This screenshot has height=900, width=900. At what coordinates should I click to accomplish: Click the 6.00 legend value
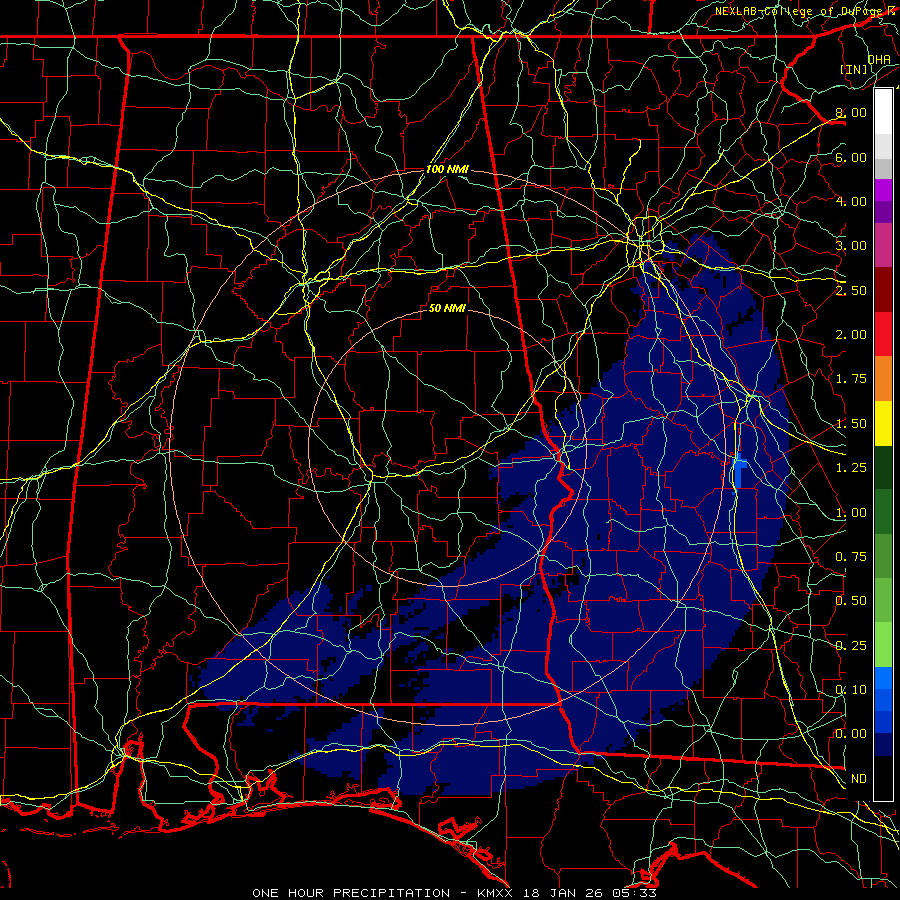pos(851,157)
